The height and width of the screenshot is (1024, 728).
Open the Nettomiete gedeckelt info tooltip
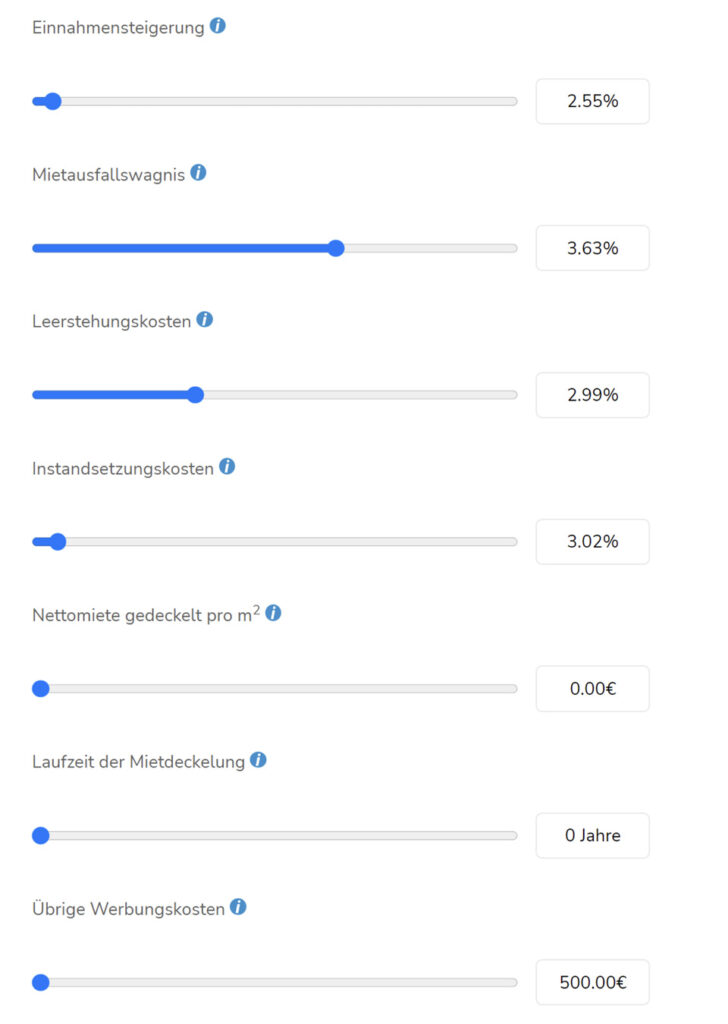click(x=273, y=612)
